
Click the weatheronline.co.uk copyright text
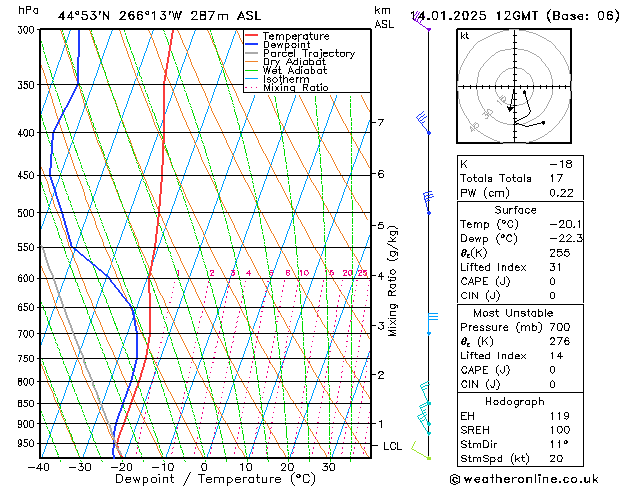pyautogui.click(x=524, y=479)
